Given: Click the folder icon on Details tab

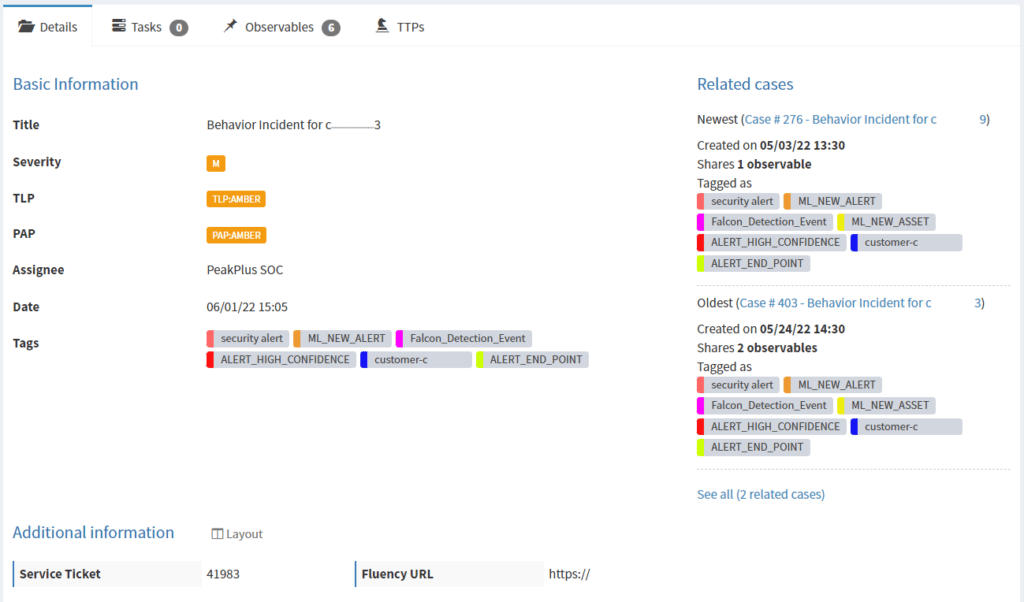Looking at the screenshot, I should [x=26, y=27].
